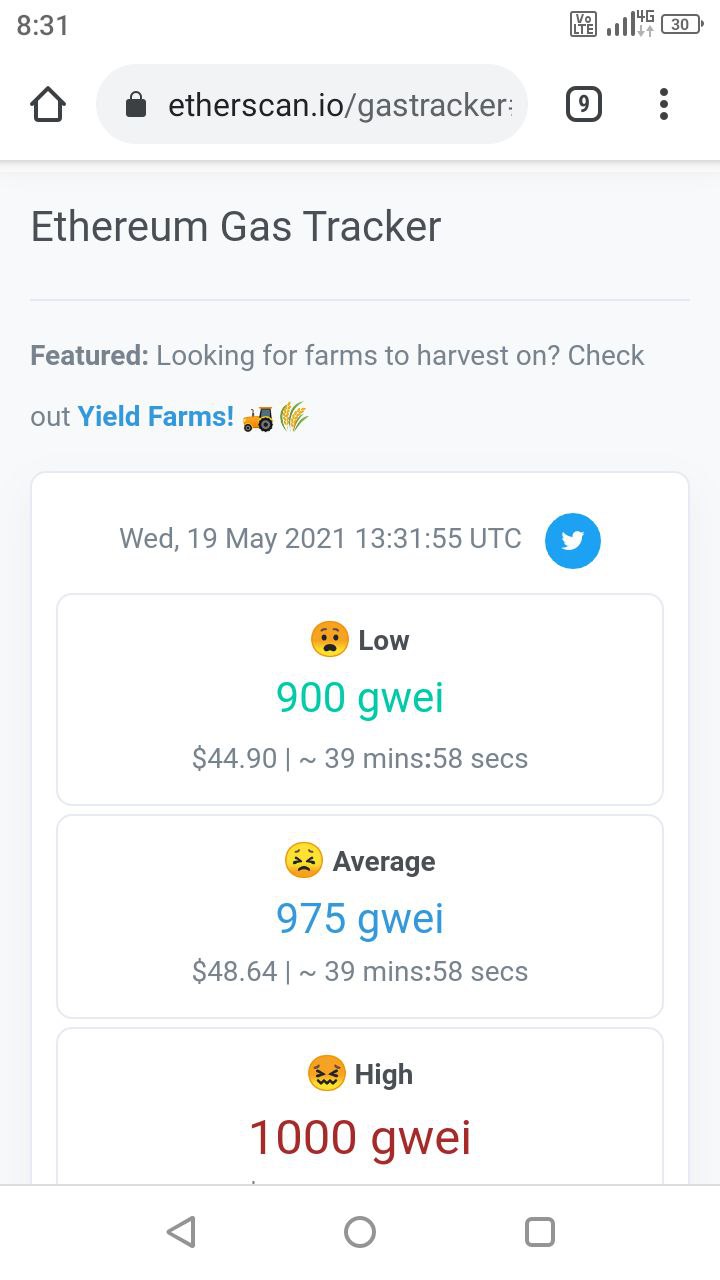Tap the Wed, 19 May 2021 timestamp
Image resolution: width=720 pixels, height=1280 pixels.
click(320, 539)
